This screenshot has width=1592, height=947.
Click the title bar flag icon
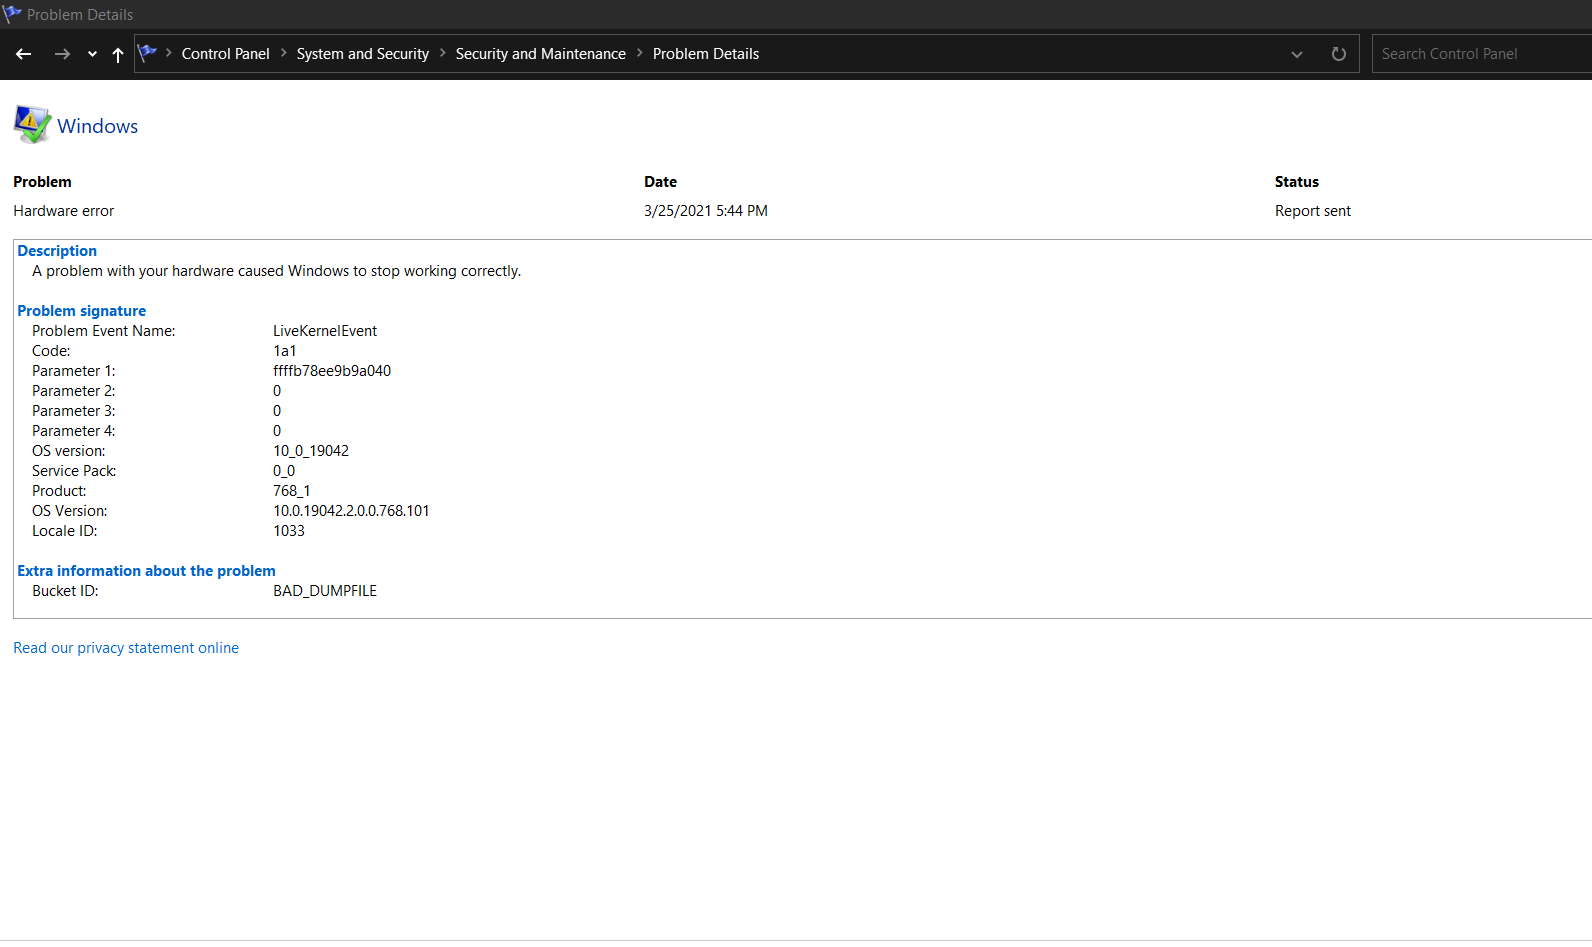tap(12, 14)
